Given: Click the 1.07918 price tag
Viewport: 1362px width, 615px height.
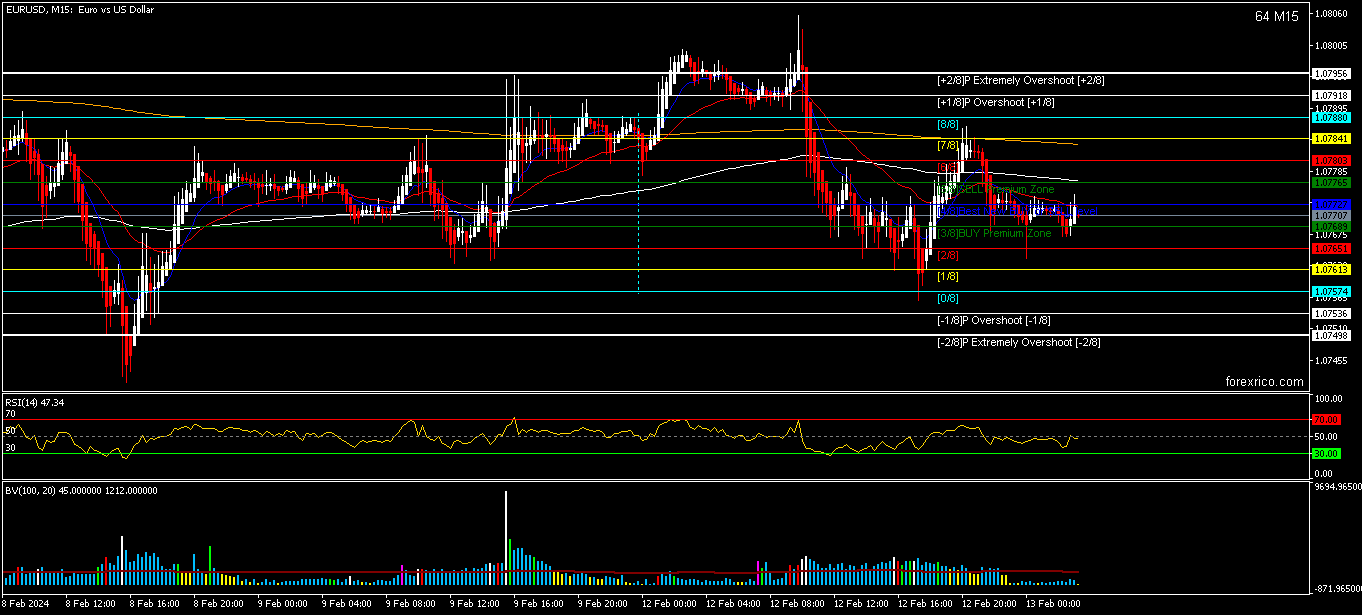Looking at the screenshot, I should pyautogui.click(x=1333, y=96).
